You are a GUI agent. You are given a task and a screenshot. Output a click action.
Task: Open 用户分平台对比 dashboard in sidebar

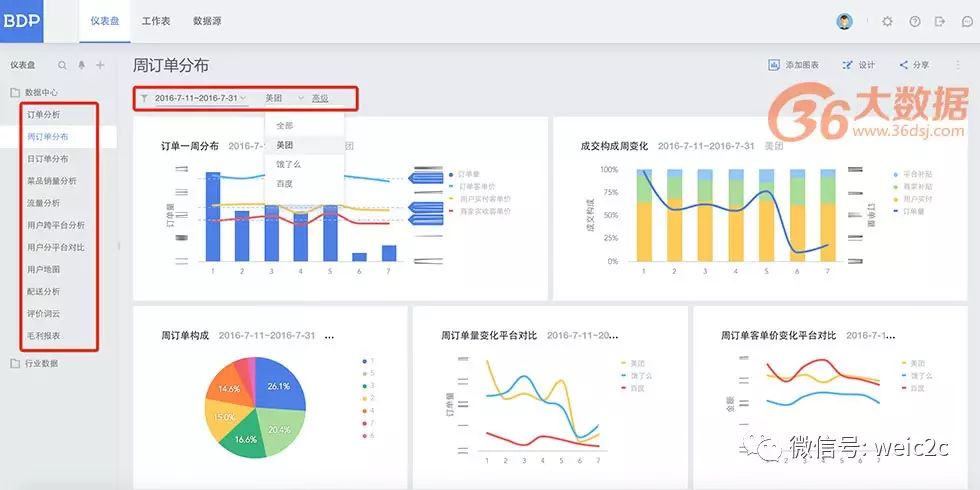coord(58,248)
